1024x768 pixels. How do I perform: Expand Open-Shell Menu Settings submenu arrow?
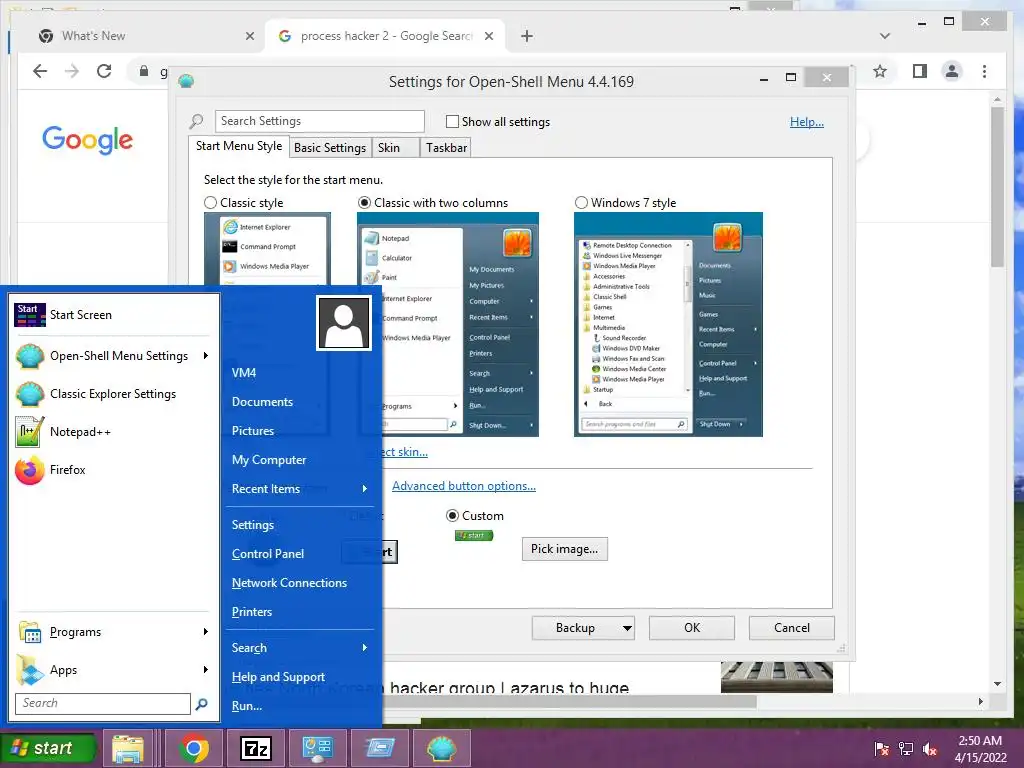(206, 356)
